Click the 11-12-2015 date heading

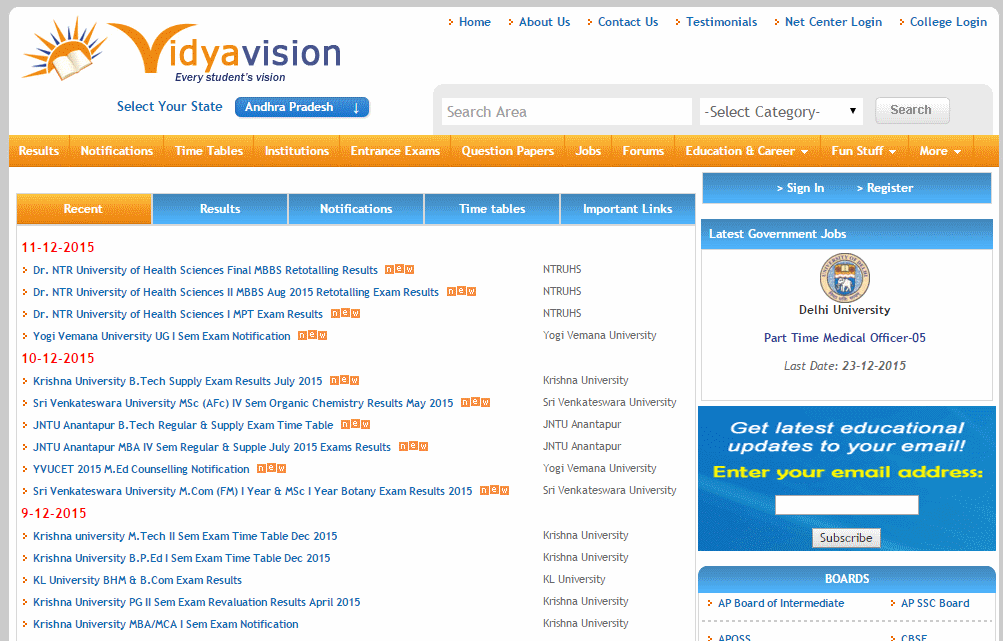point(58,248)
